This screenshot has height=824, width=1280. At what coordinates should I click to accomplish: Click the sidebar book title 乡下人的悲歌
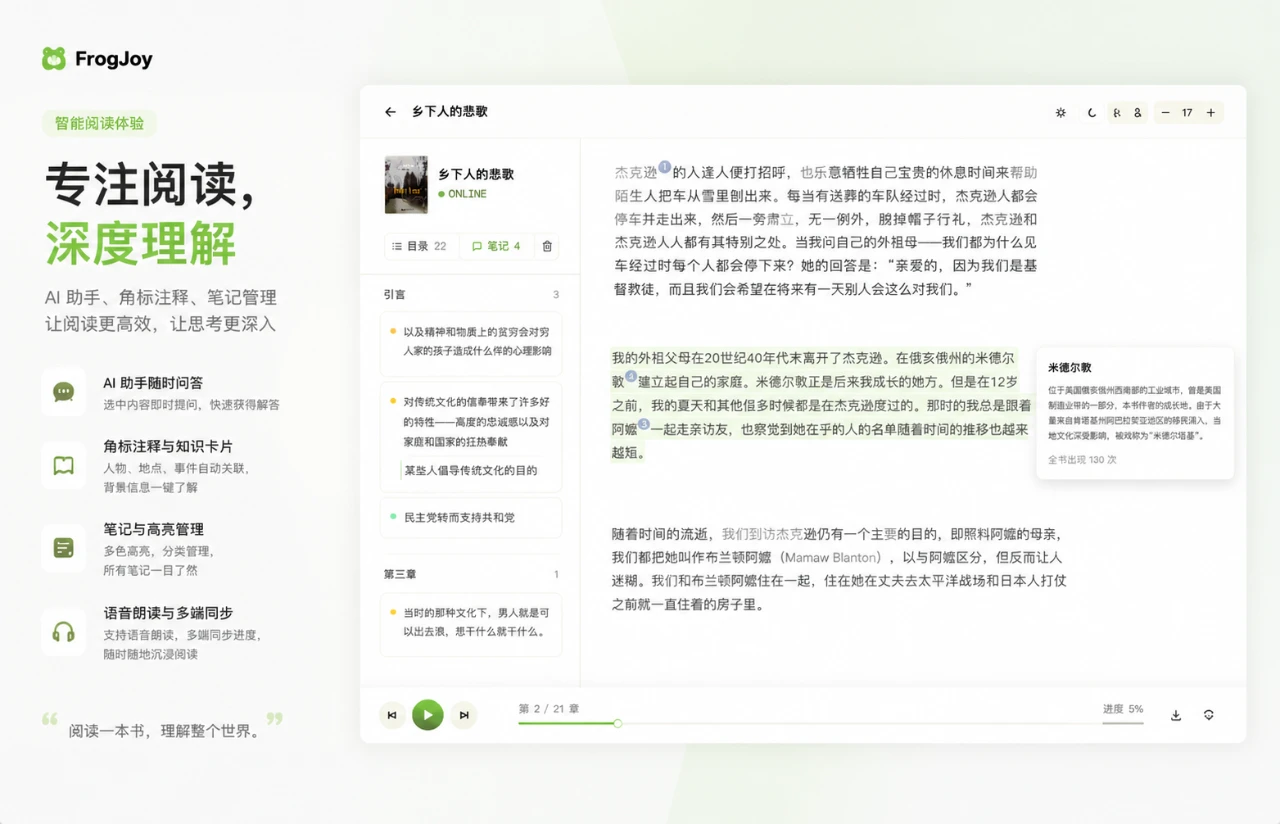[x=476, y=174]
